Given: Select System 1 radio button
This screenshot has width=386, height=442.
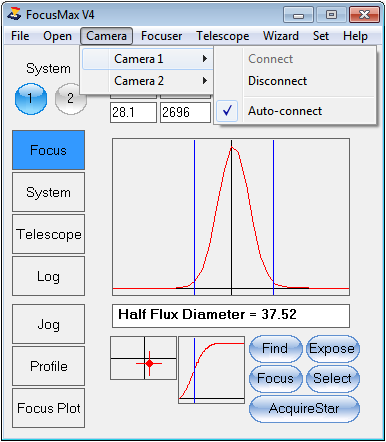Looking at the screenshot, I should [31, 99].
